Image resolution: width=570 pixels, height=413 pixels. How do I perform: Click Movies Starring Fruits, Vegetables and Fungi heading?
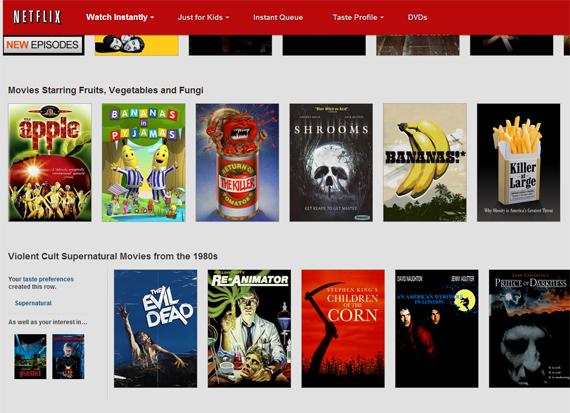point(106,90)
